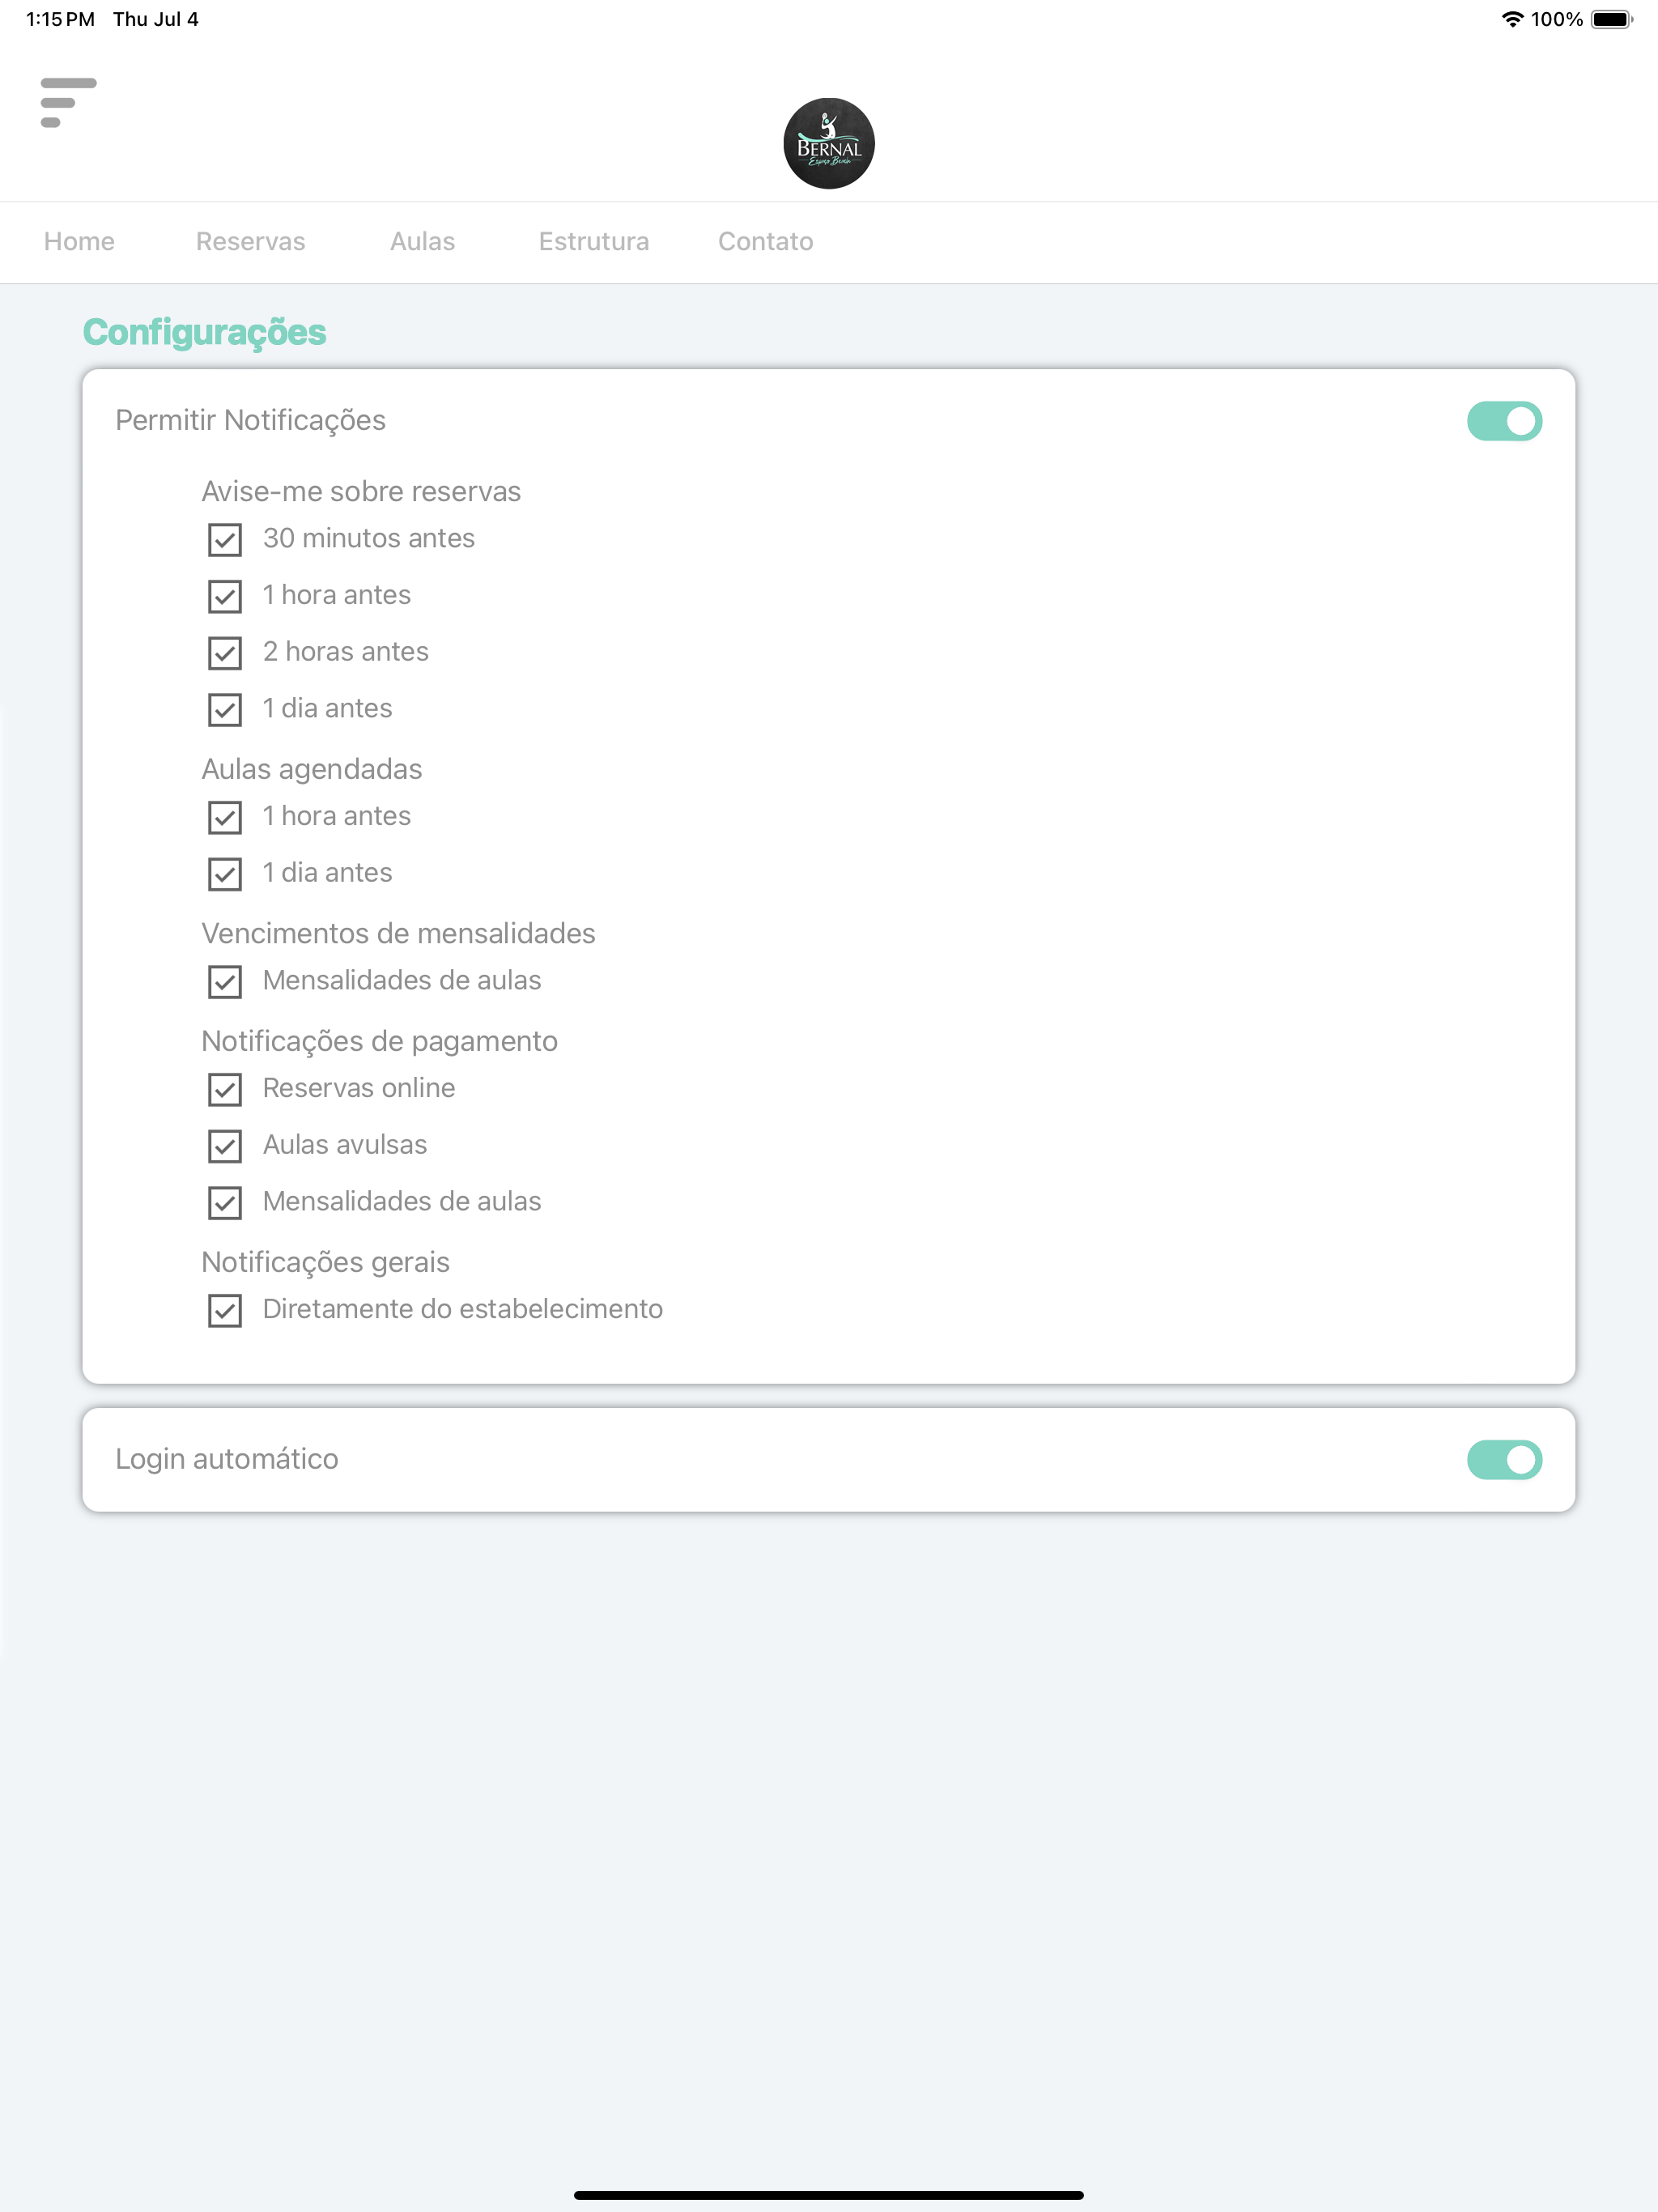Uncheck Diretamente do estabelecimento checkbox
The image size is (1658, 2212).
point(225,1310)
